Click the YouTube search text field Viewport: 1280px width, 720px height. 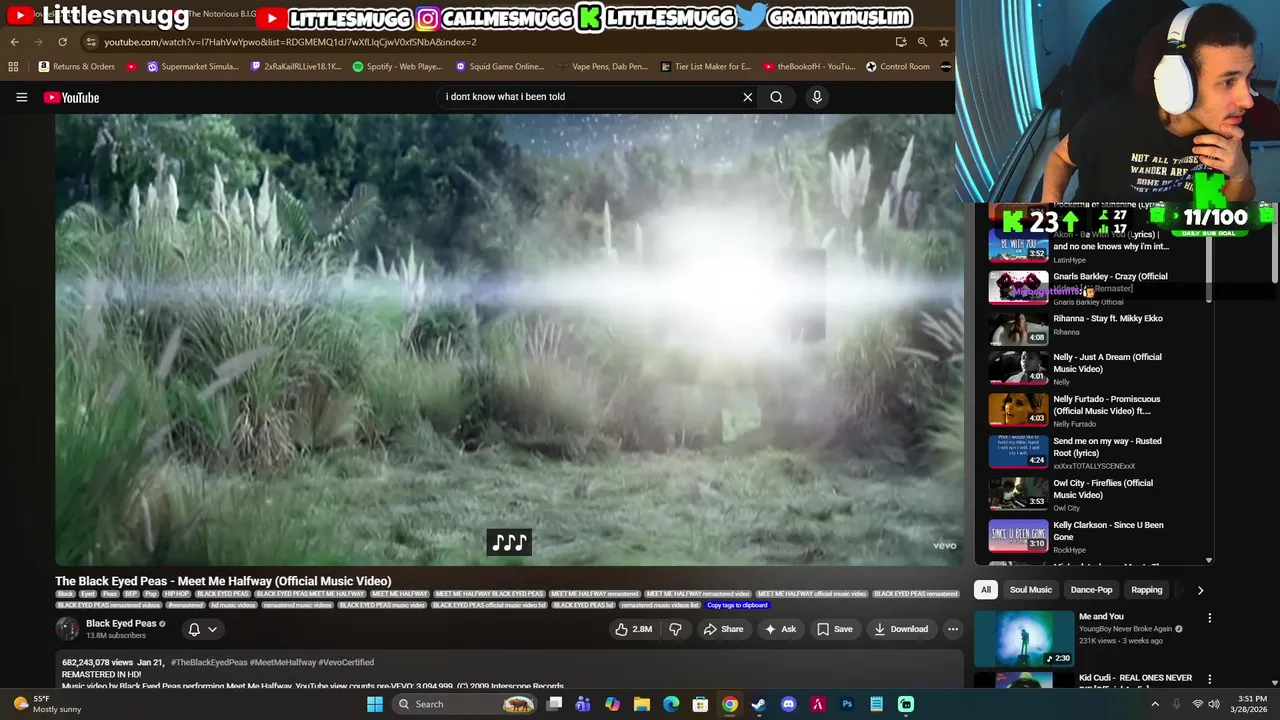pyautogui.click(x=590, y=97)
